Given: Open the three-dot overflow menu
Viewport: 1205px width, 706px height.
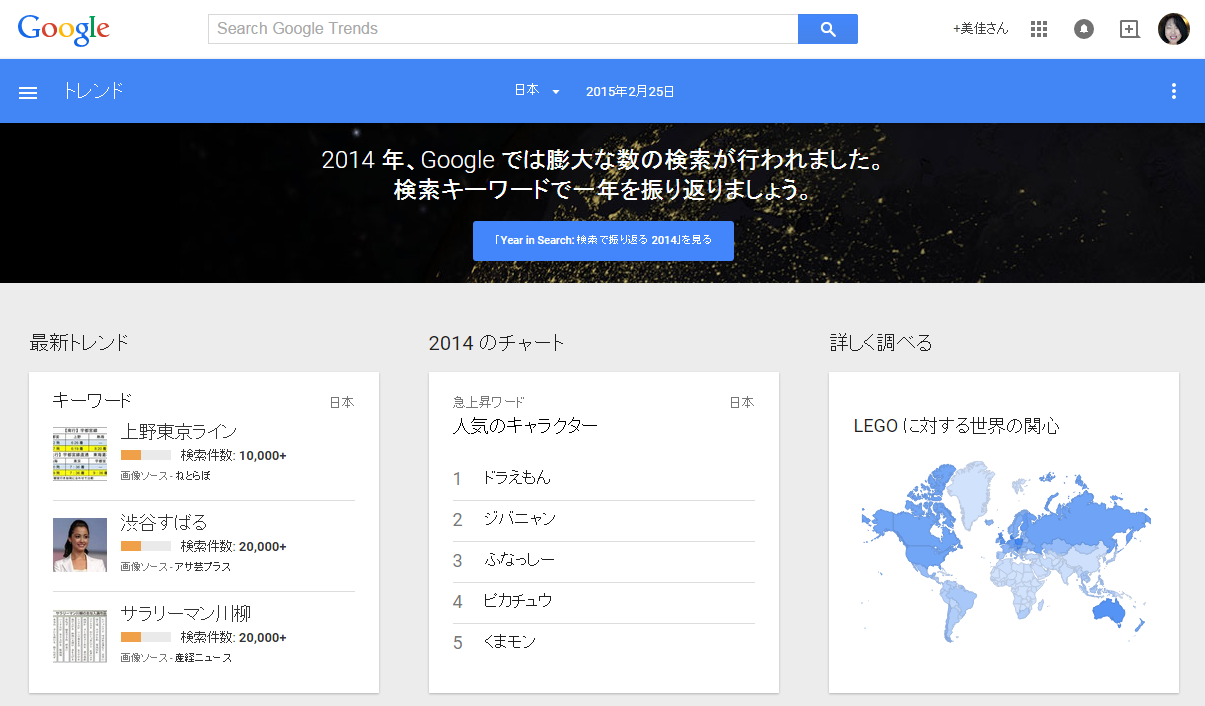Looking at the screenshot, I should tap(1173, 91).
